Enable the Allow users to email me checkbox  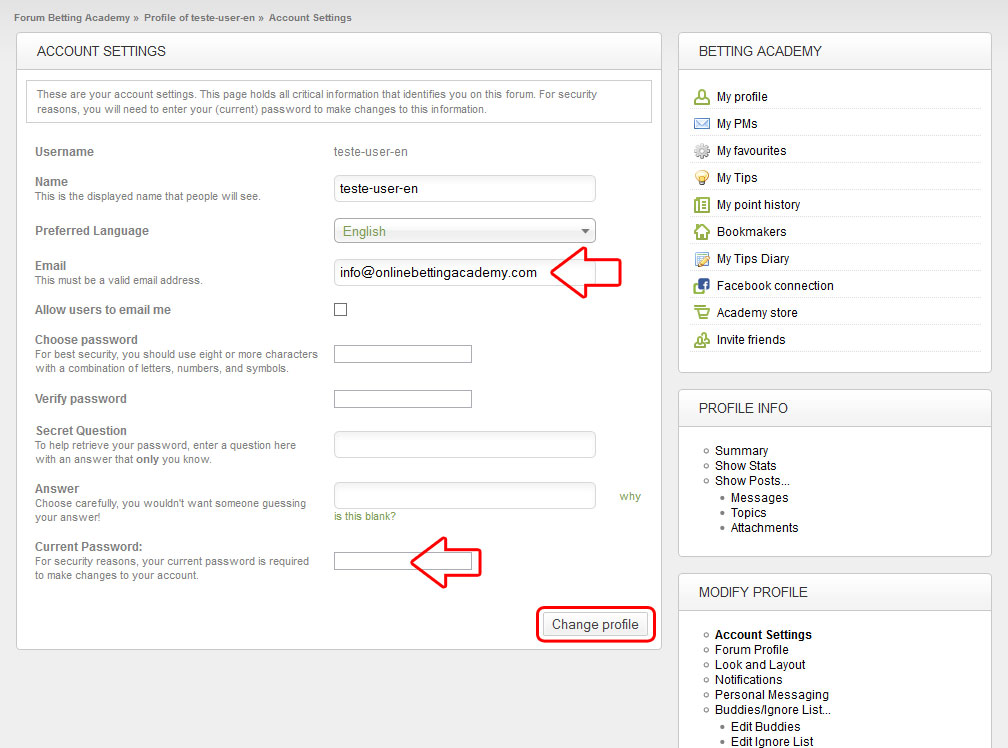tap(340, 310)
